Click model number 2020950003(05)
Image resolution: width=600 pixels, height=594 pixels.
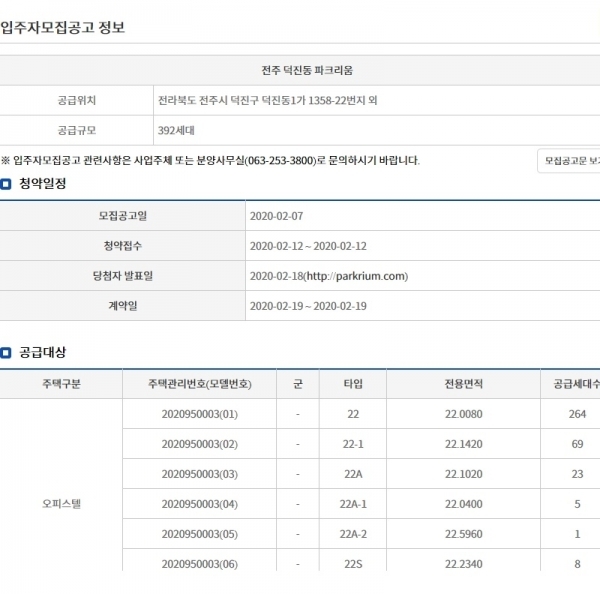200,534
